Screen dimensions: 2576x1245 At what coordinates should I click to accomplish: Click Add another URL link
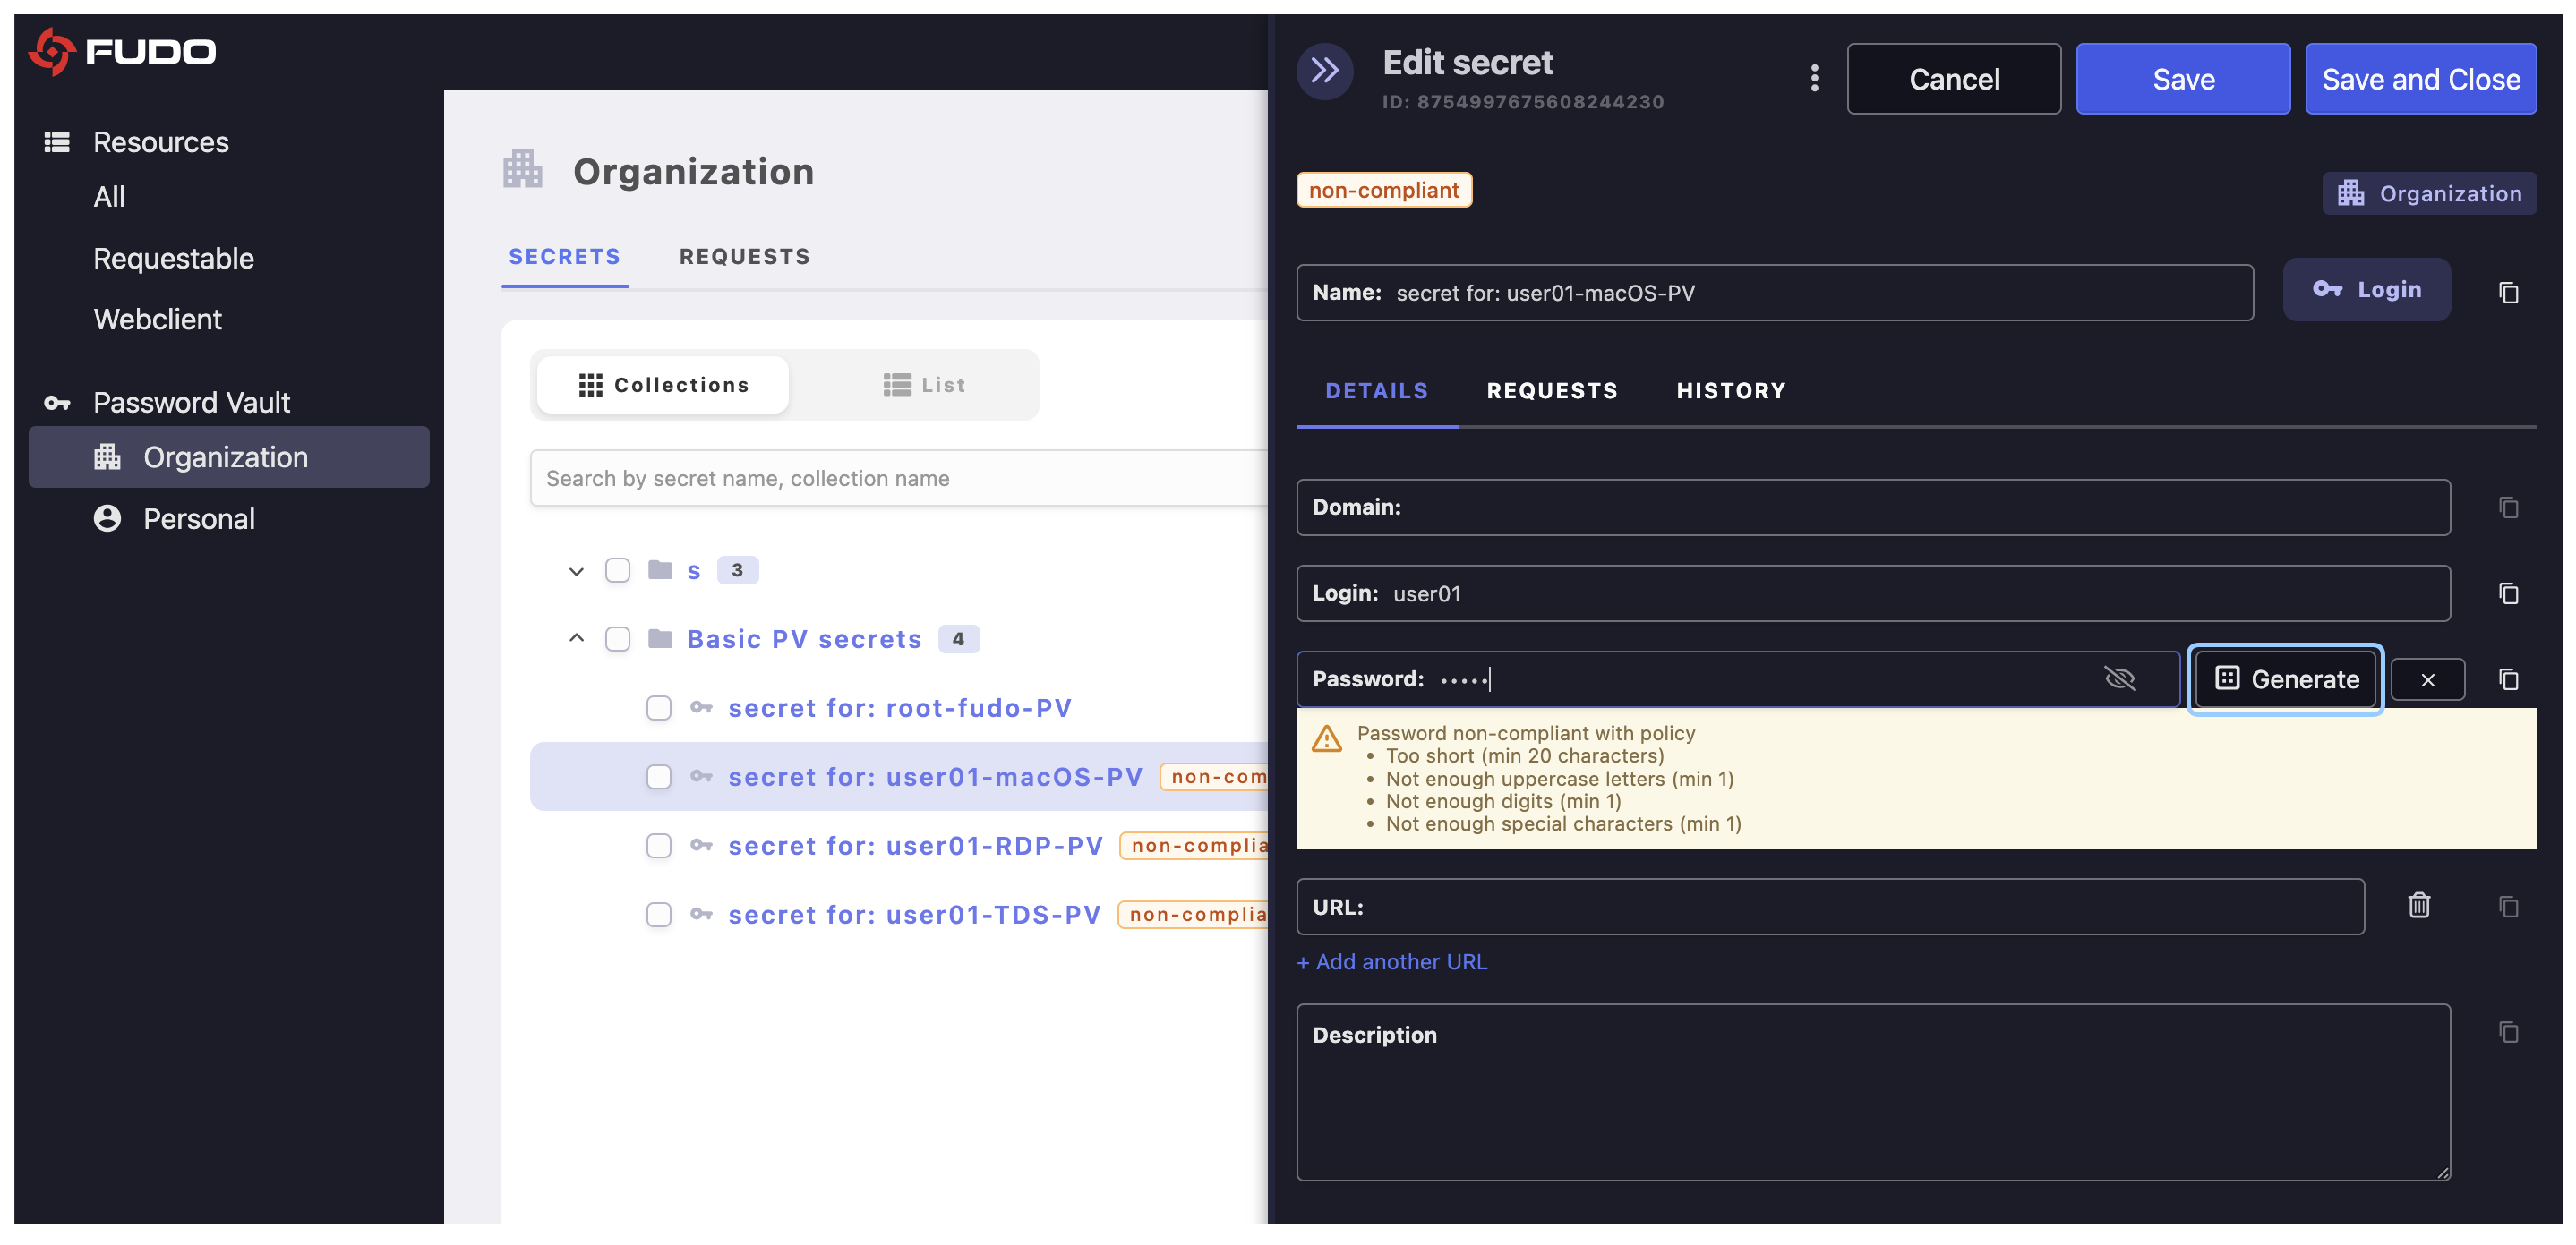(1392, 961)
